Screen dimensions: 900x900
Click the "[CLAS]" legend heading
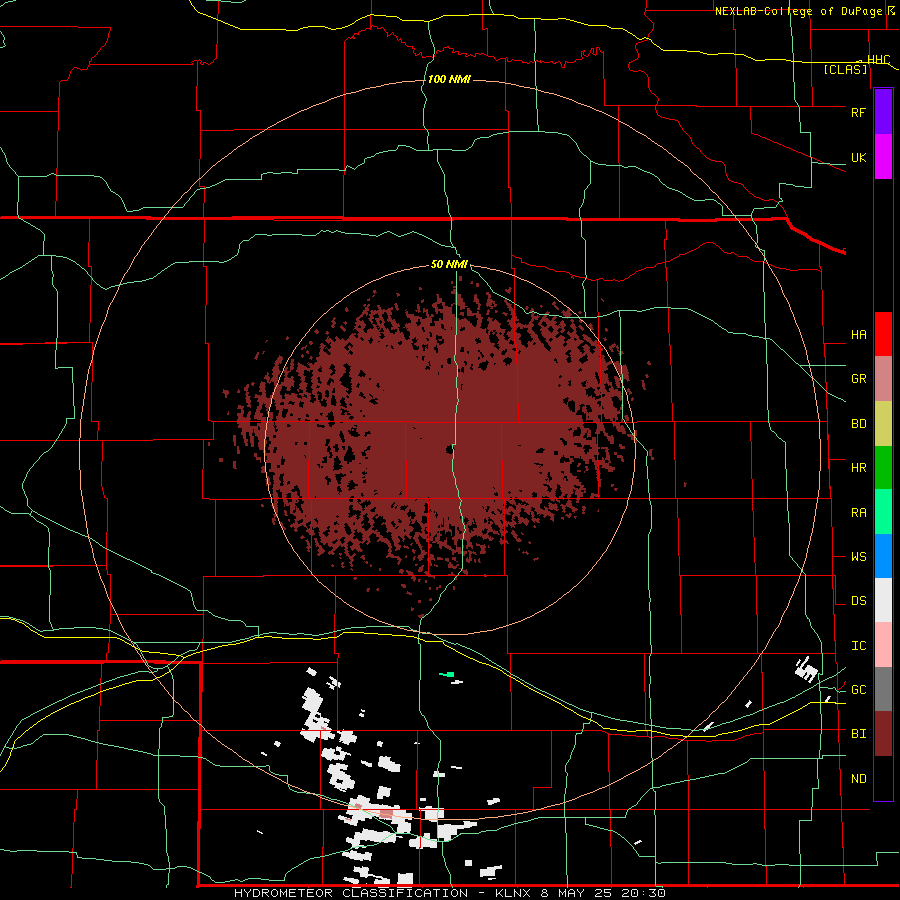point(845,69)
